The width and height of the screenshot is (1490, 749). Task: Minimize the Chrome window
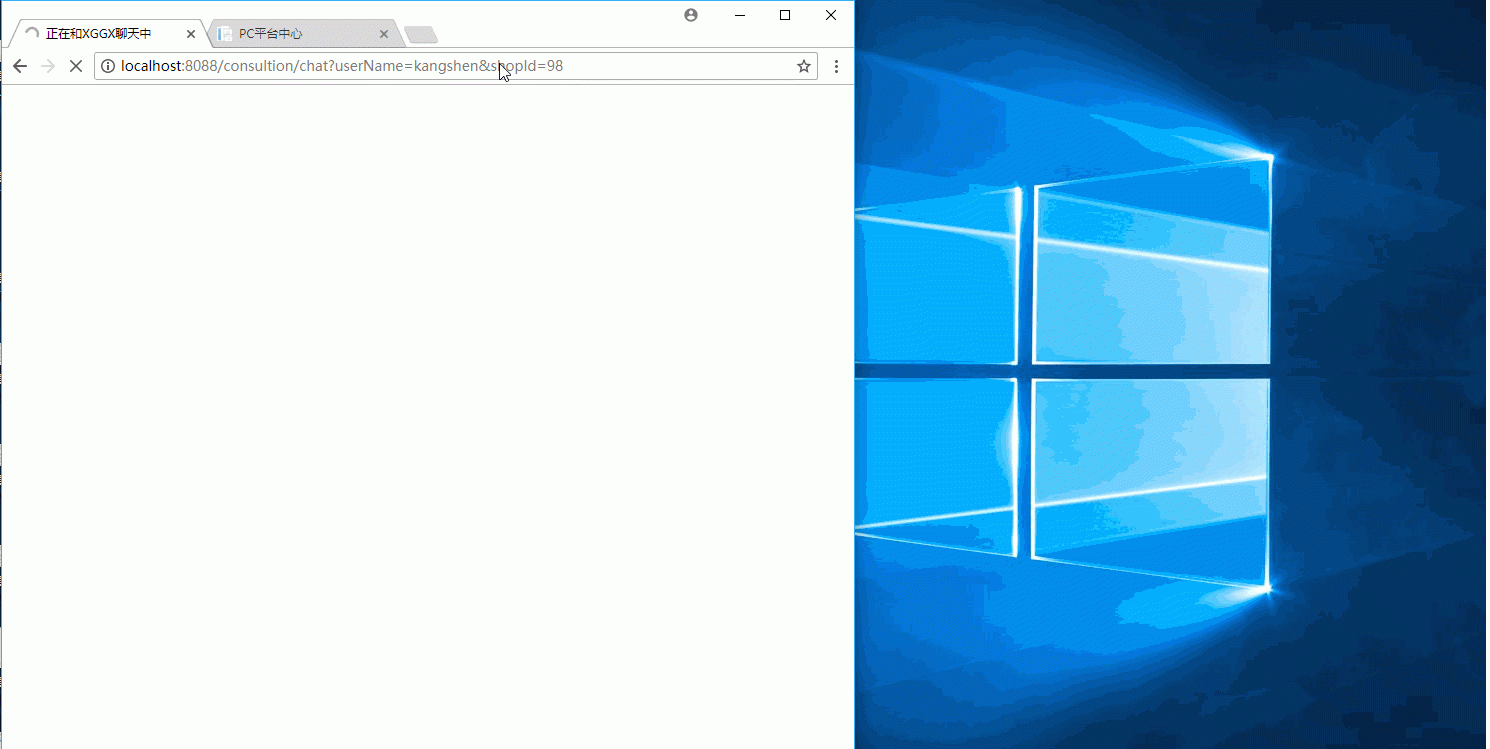tap(740, 15)
